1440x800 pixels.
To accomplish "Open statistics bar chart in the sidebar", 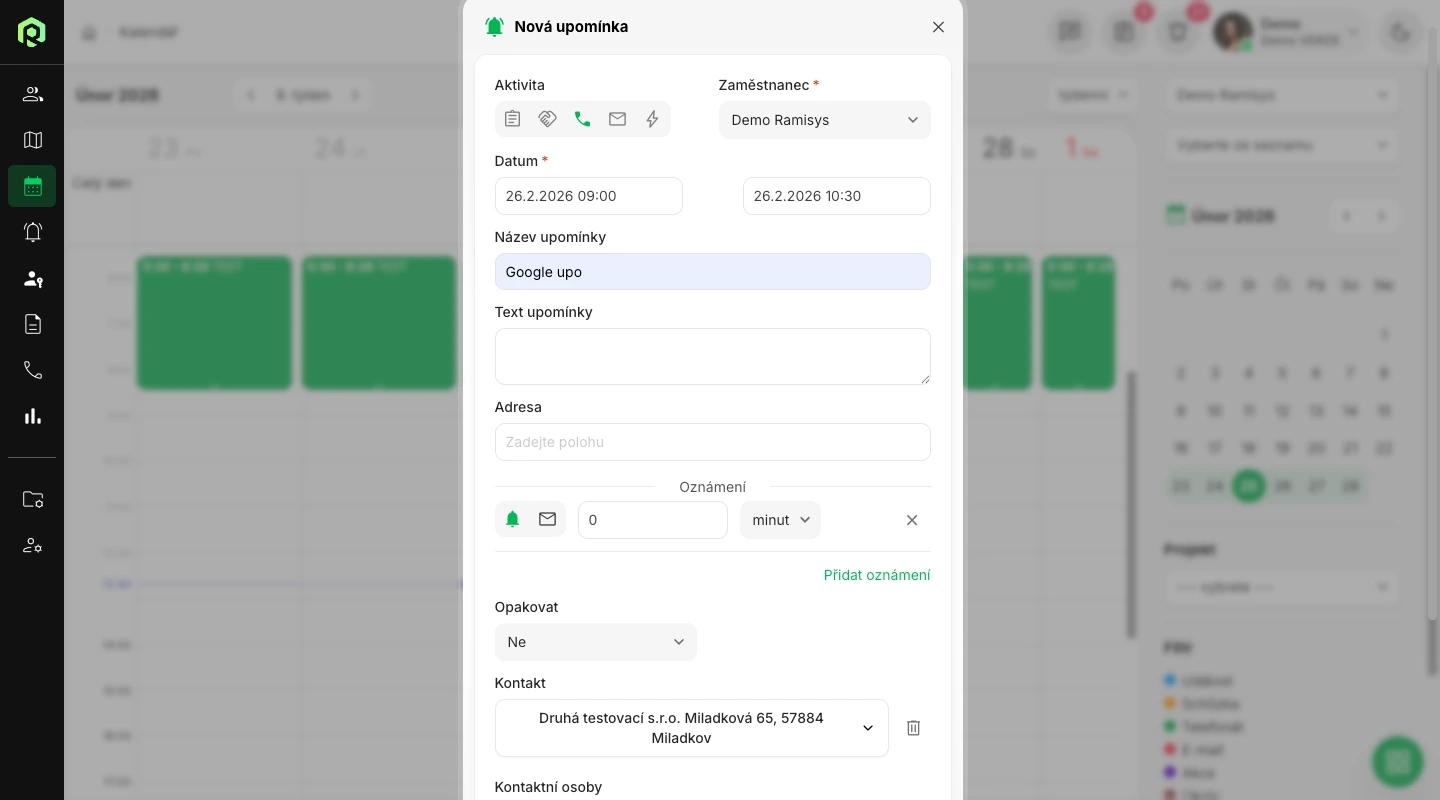I will (x=33, y=416).
